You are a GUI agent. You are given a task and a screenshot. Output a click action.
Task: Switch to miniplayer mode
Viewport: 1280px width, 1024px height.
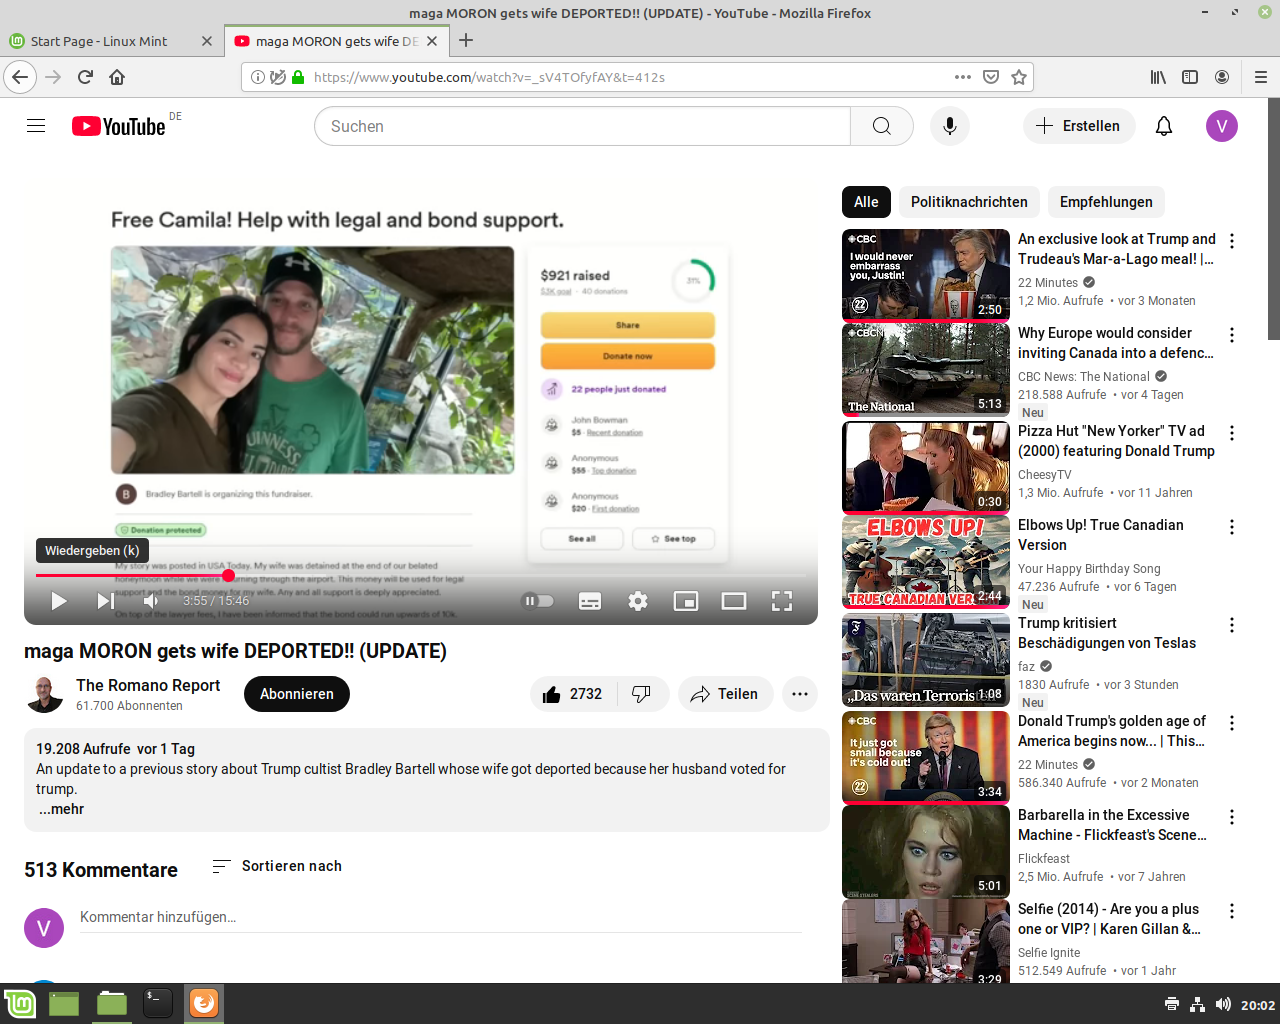click(x=686, y=601)
